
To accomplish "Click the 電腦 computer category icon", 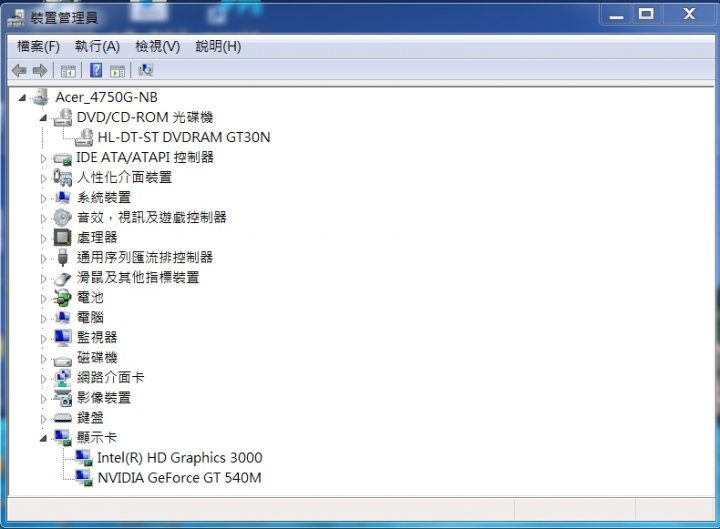I will tap(62, 317).
